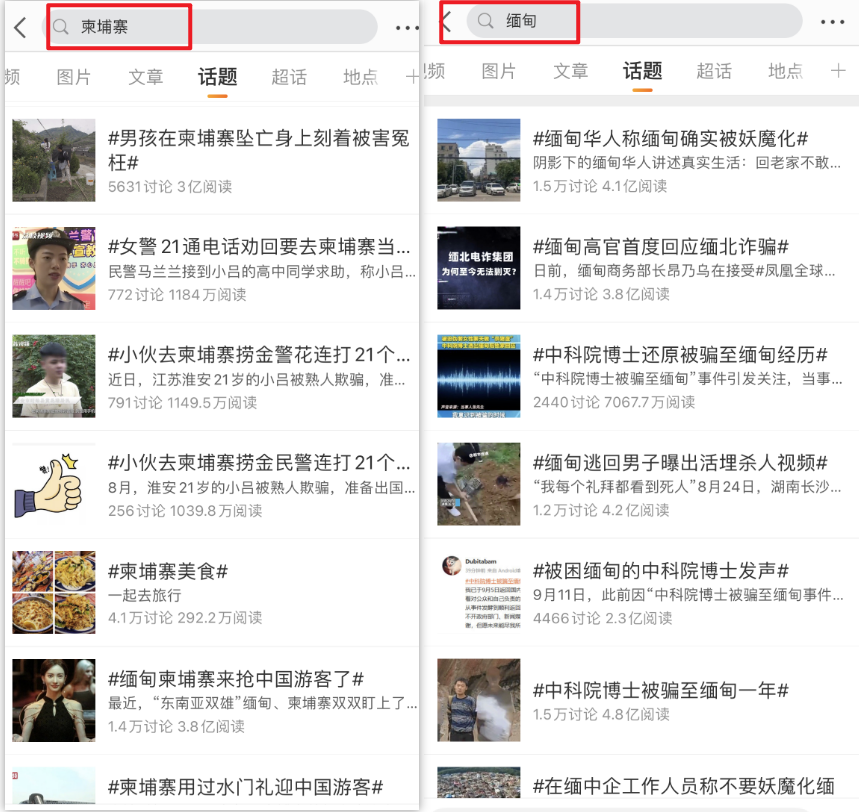Image resolution: width=859 pixels, height=812 pixels.
Task: Click magnifier icon in 柬埔寨 search box
Action: 61,26
